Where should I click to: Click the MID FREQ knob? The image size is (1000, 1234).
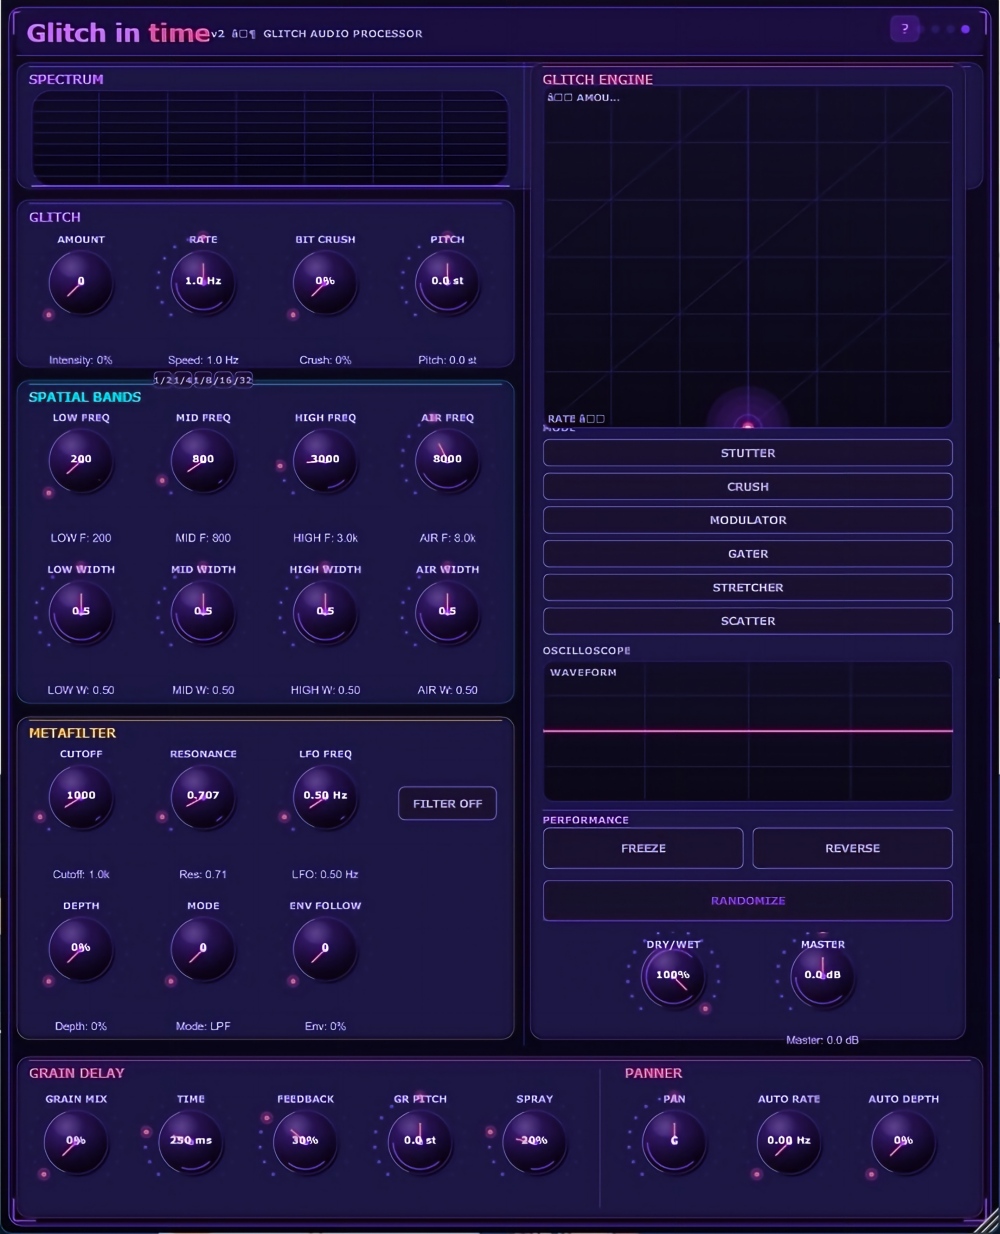(203, 460)
